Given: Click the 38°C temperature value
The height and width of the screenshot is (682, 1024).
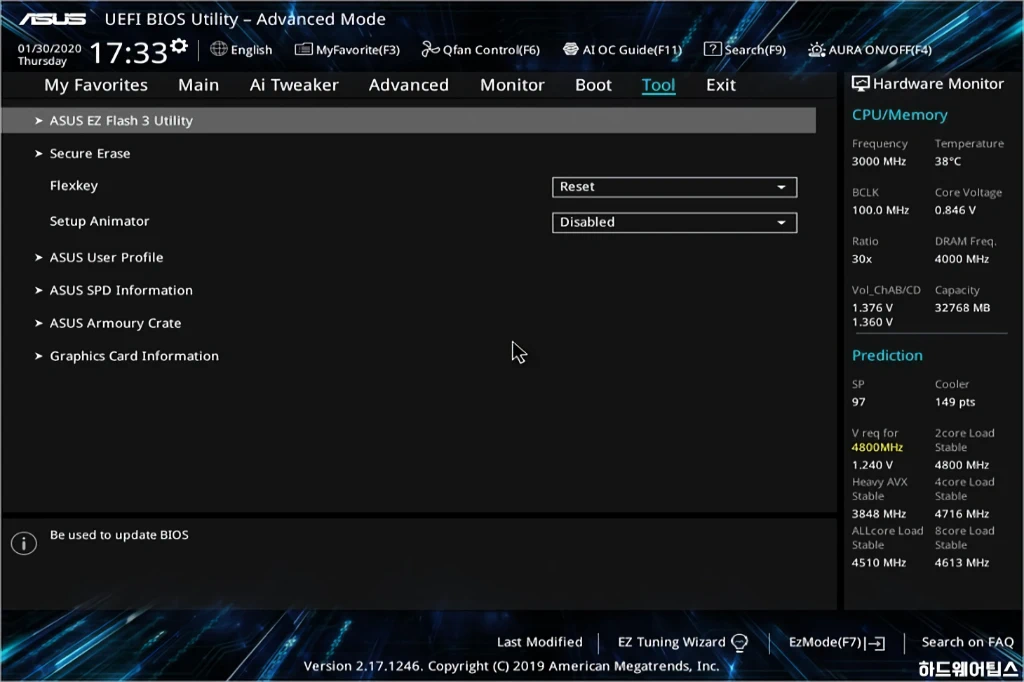Looking at the screenshot, I should 948,161.
